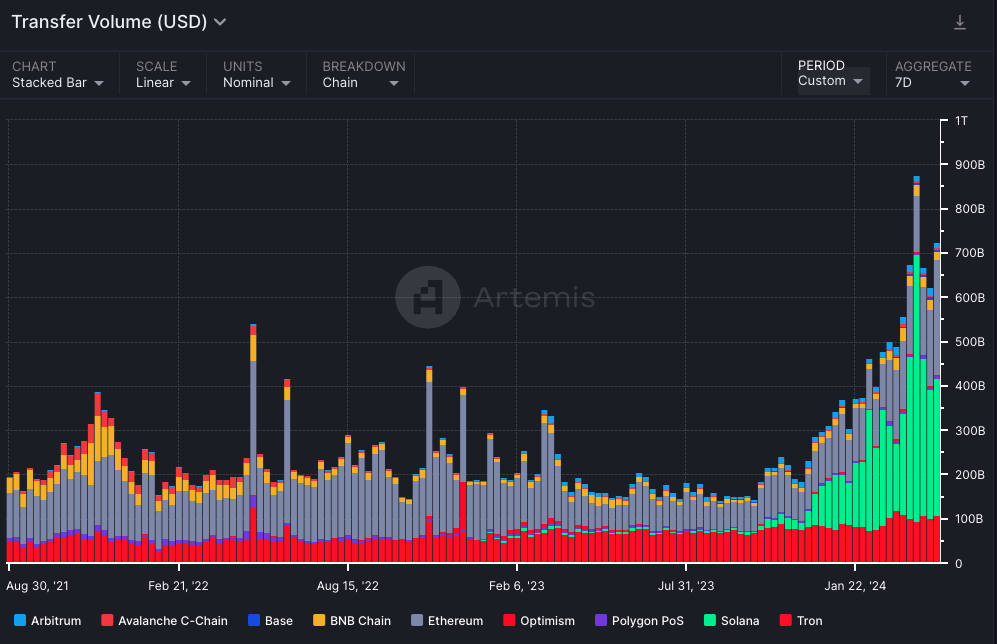Toggle the Tron legend entry
997x644 pixels.
(799, 621)
